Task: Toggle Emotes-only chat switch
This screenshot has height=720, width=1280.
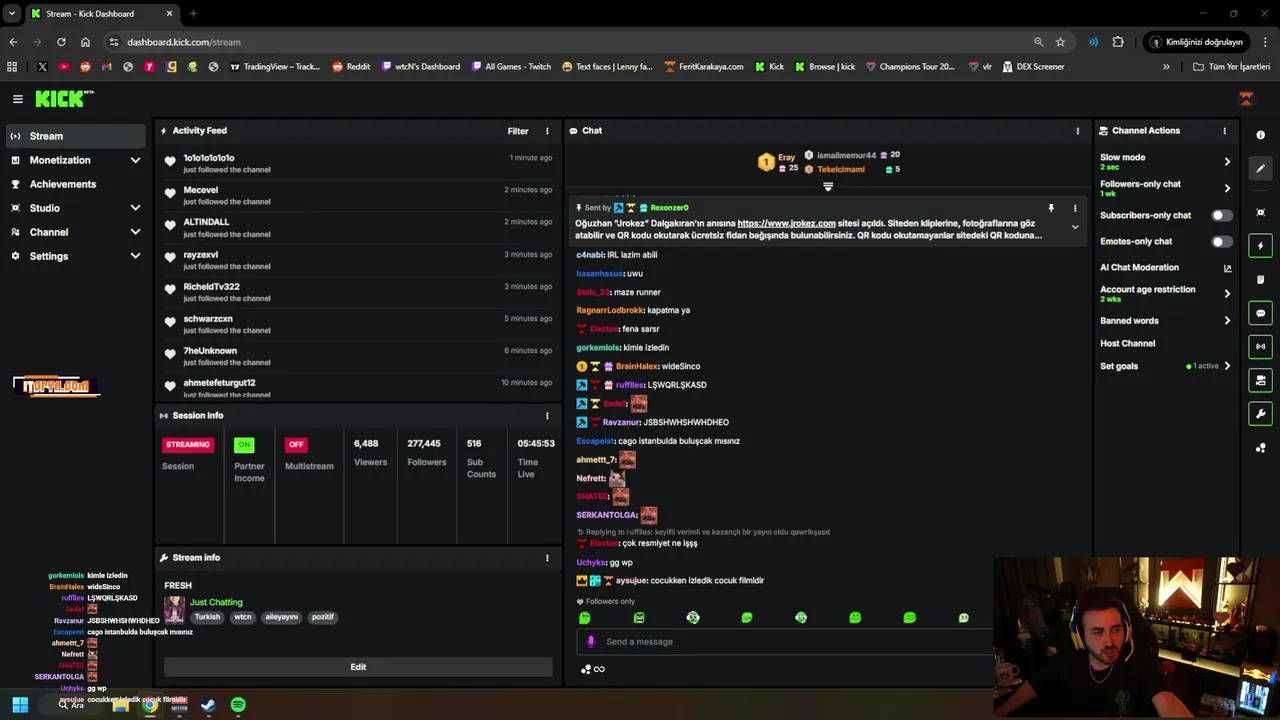Action: (x=1222, y=241)
